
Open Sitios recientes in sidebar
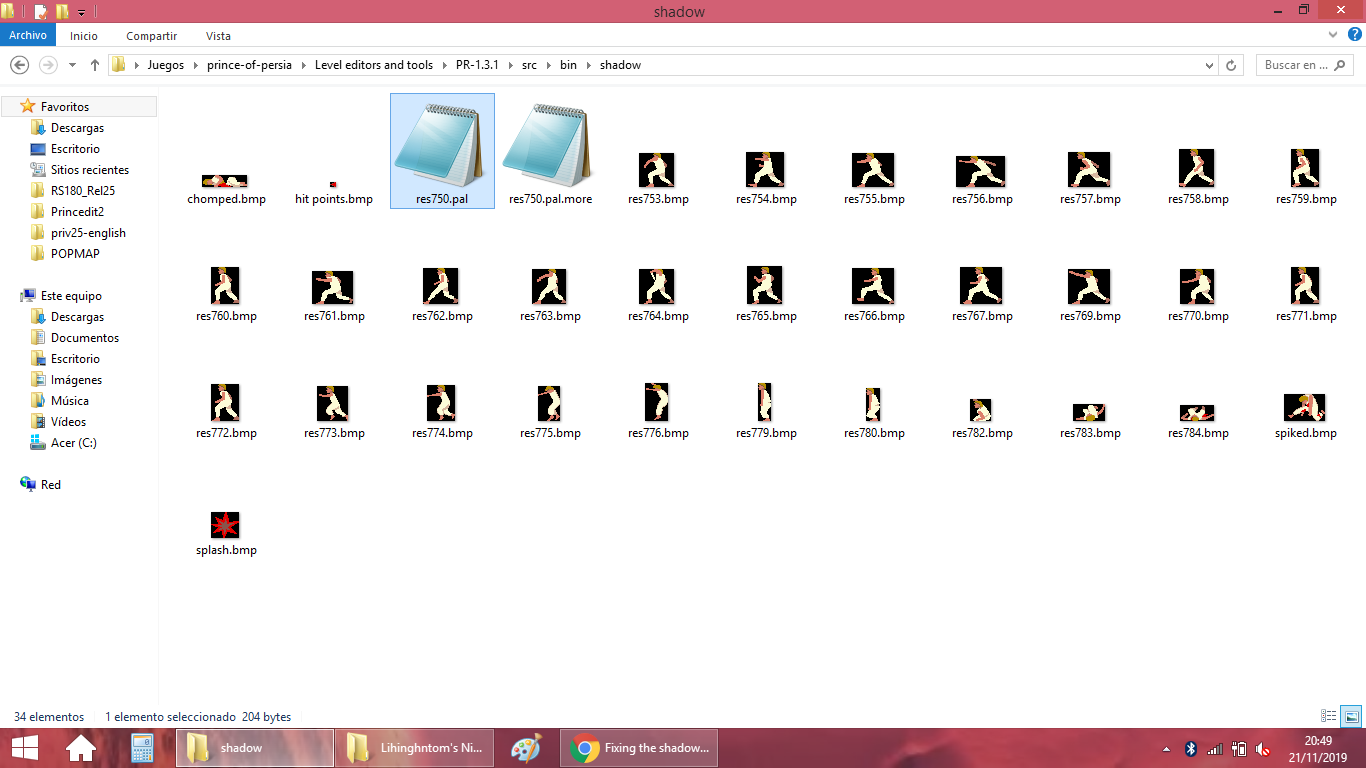[89, 170]
